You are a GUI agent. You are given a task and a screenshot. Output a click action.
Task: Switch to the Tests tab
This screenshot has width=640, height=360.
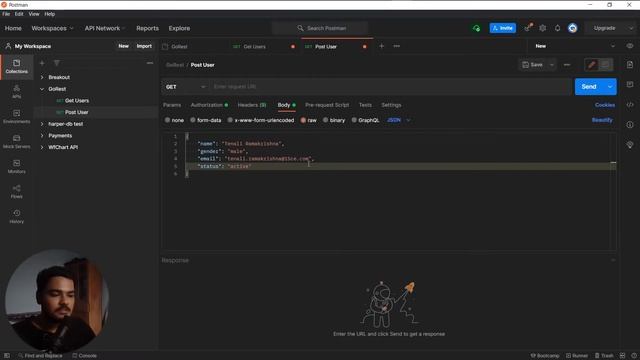coord(365,105)
